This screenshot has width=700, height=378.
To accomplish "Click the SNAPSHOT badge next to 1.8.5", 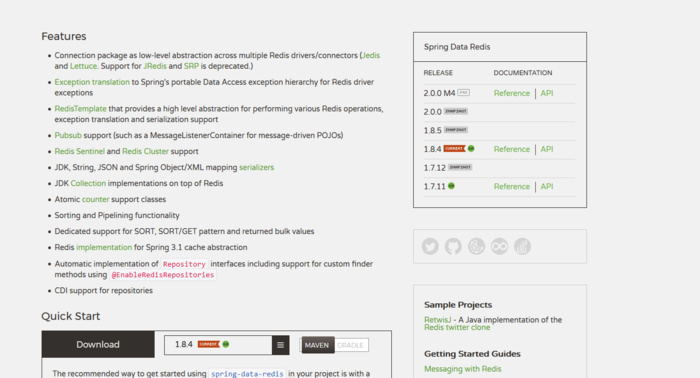I will pos(456,130).
